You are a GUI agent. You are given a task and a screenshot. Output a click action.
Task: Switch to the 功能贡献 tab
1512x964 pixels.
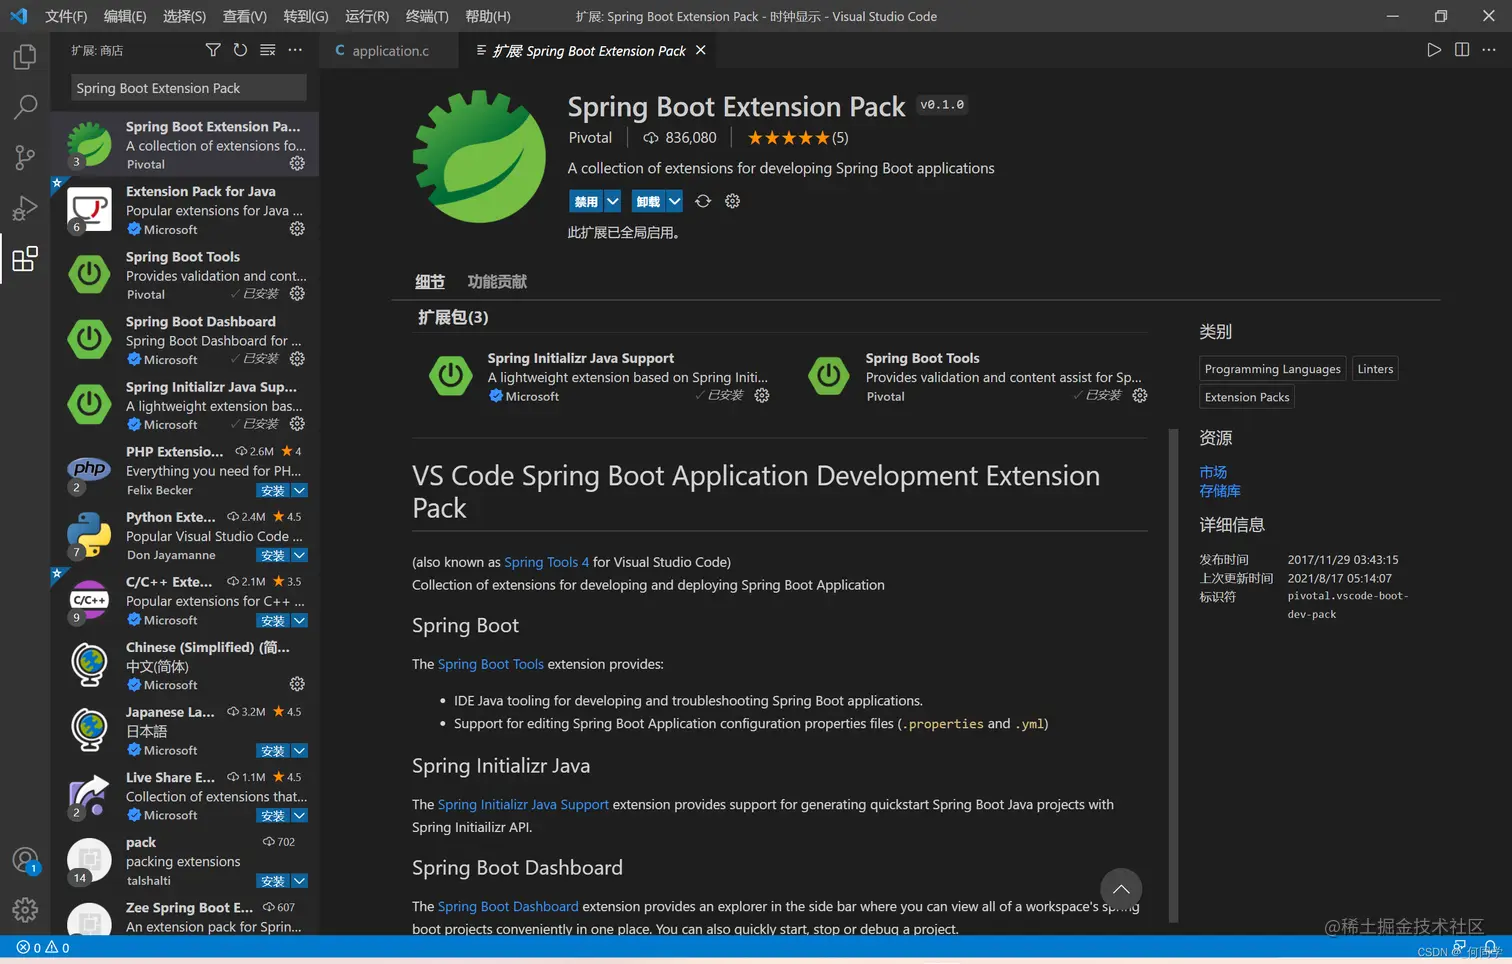point(497,282)
